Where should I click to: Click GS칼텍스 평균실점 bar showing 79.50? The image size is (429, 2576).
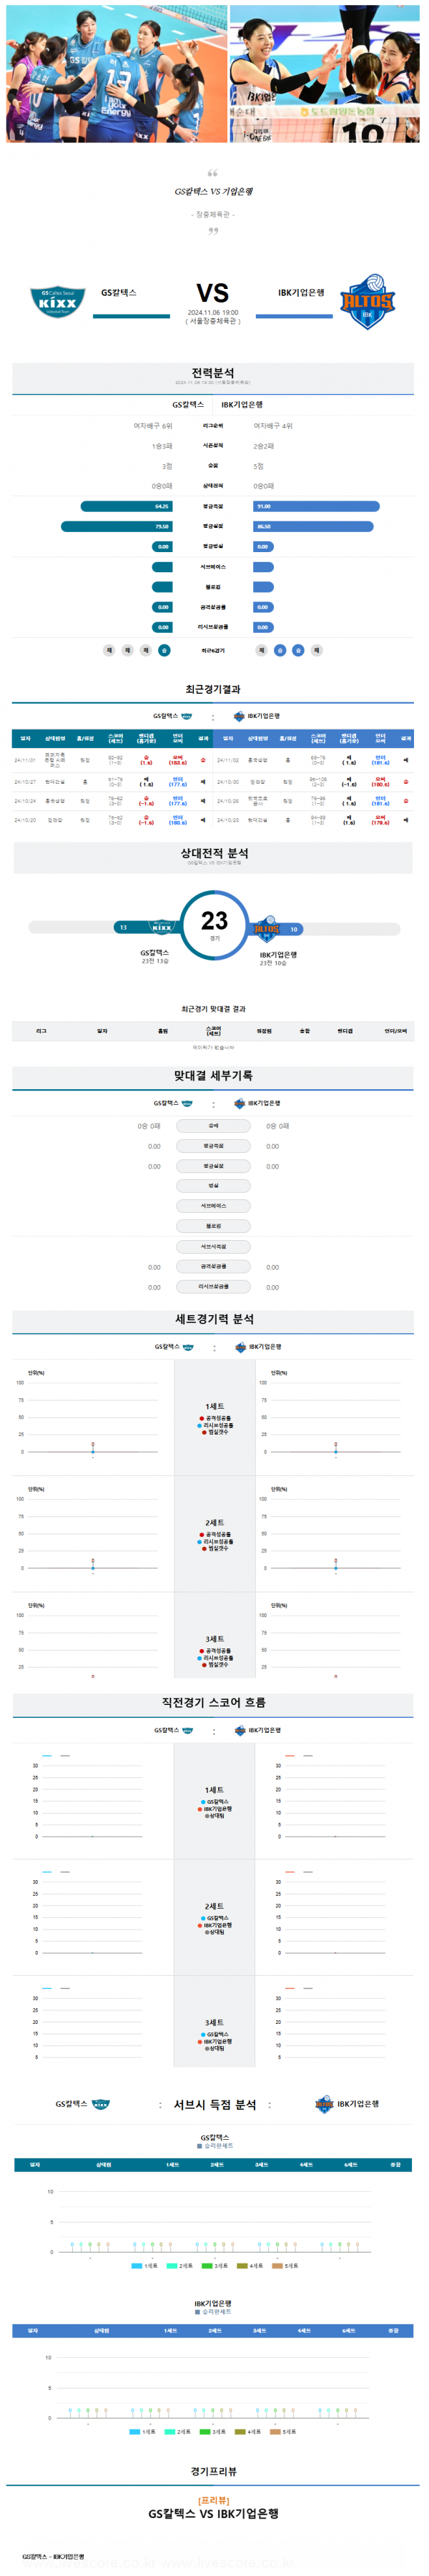pyautogui.click(x=116, y=526)
